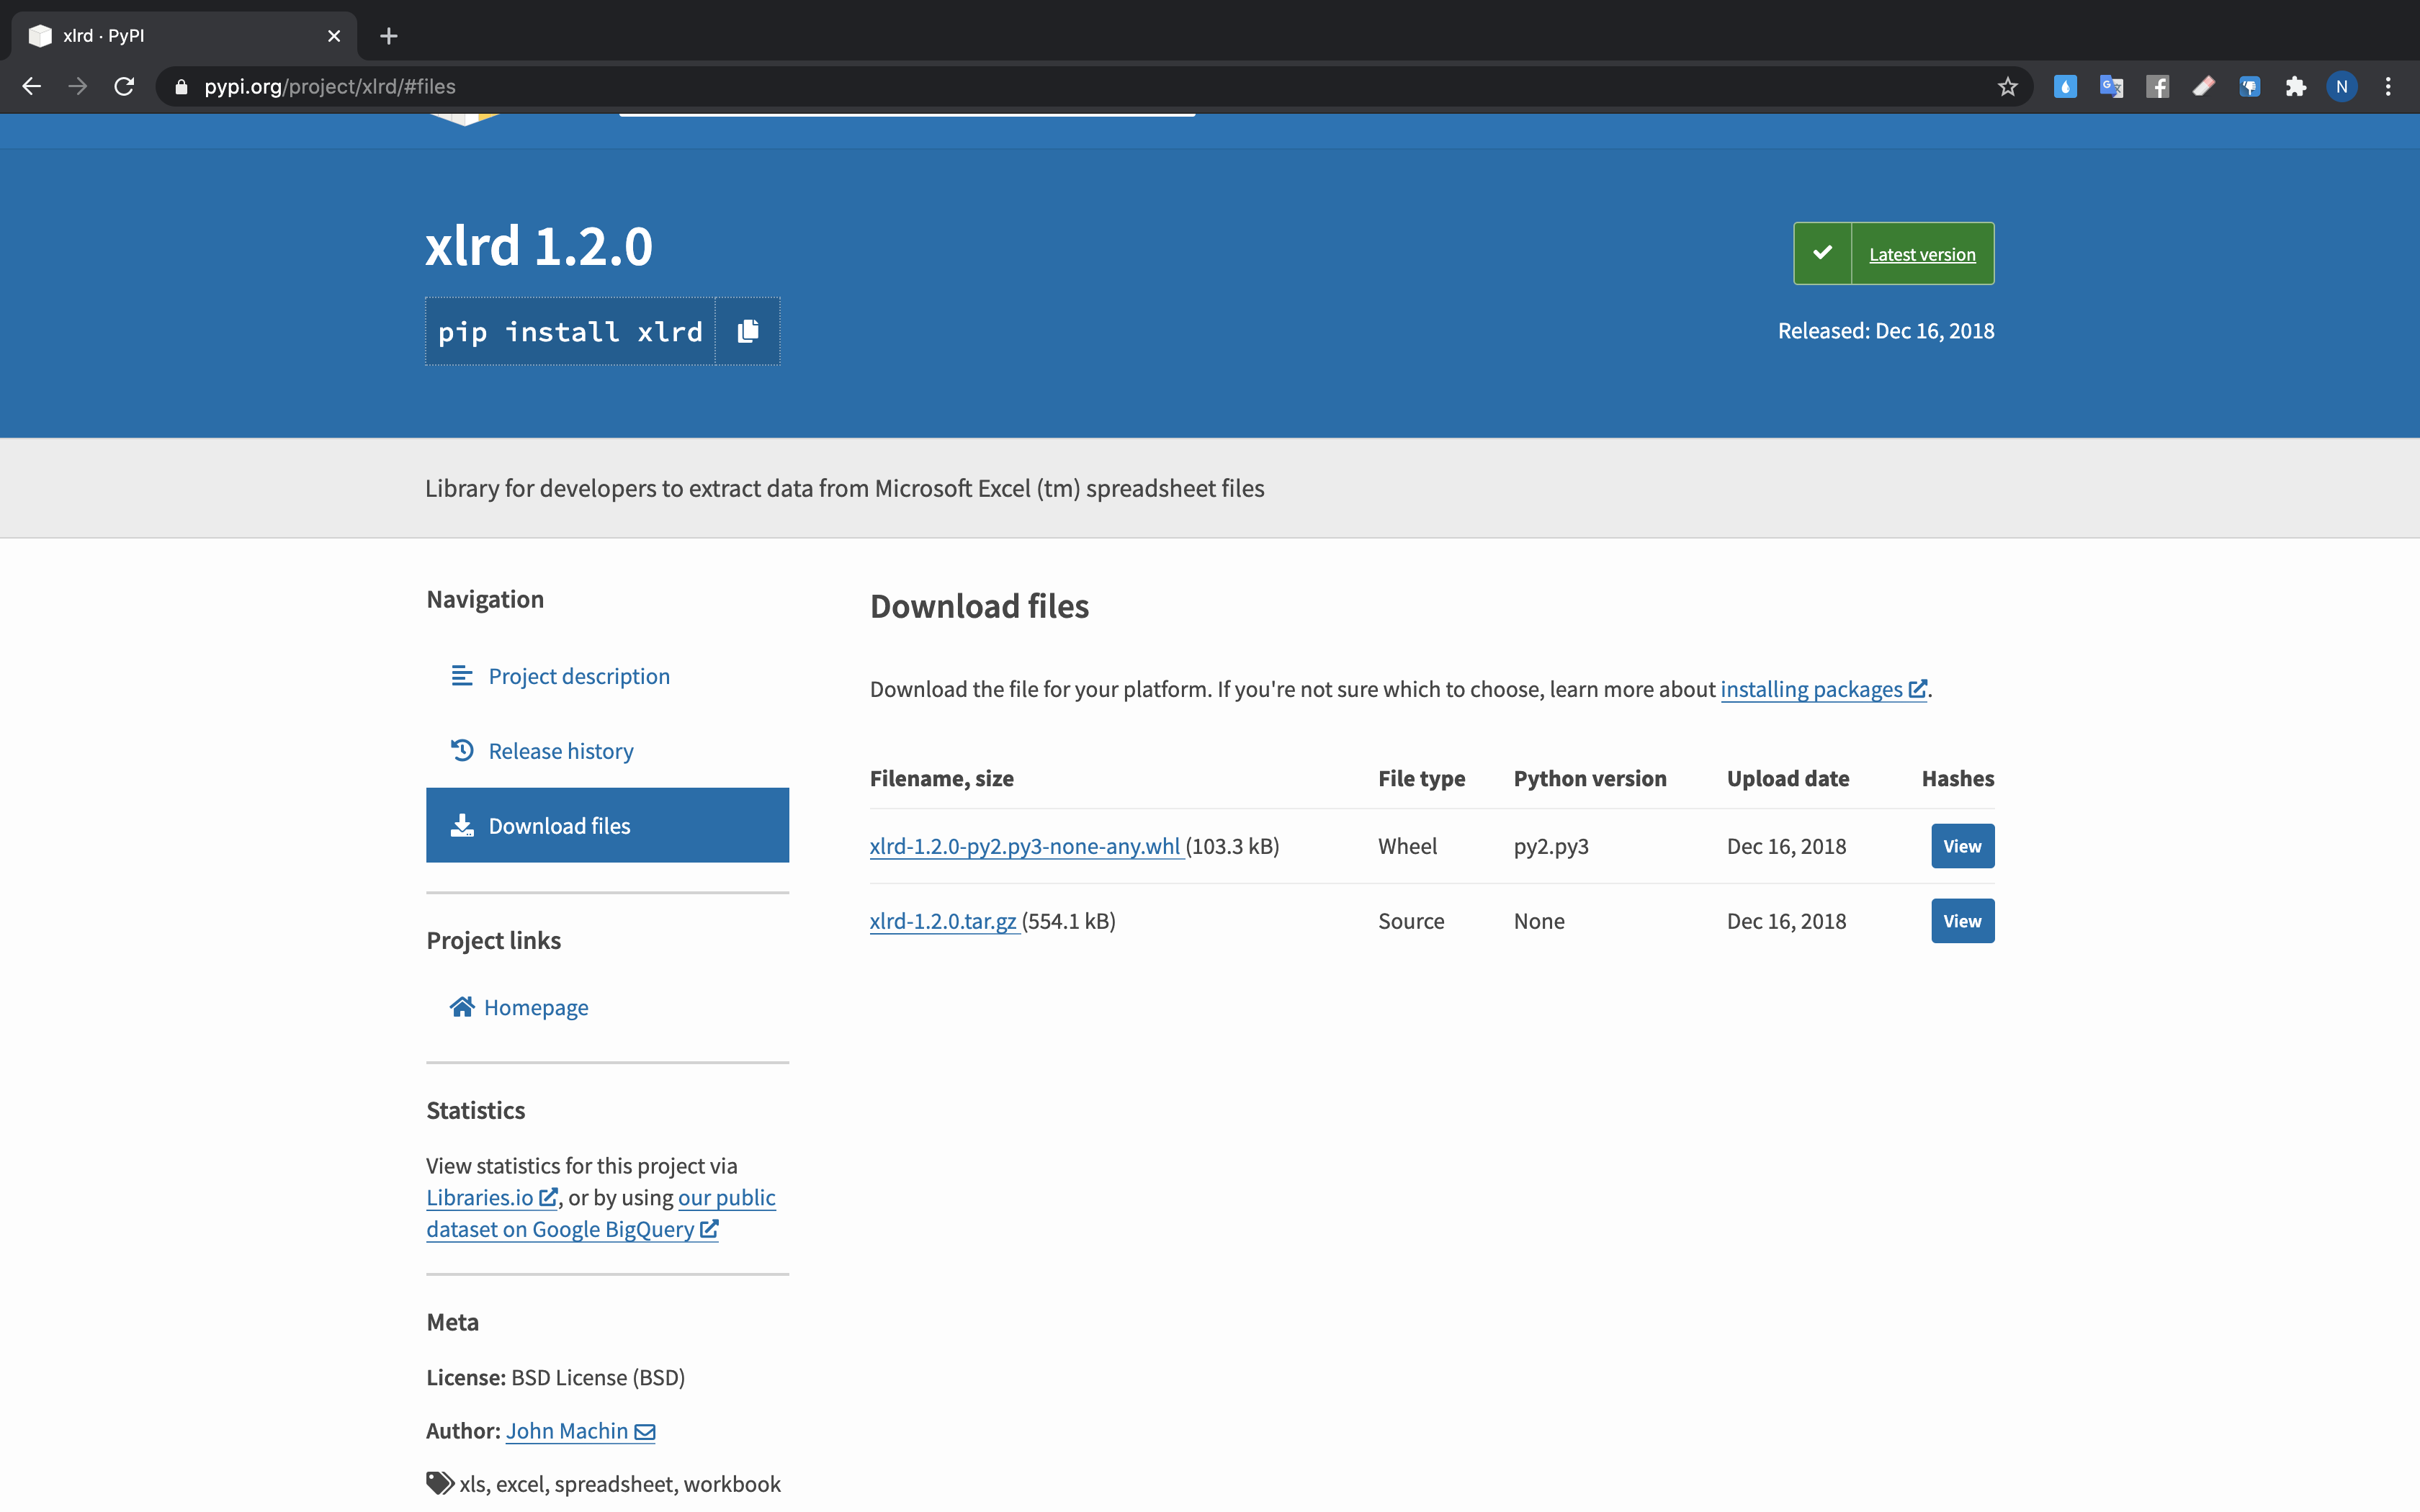Click the Python version column header
The height and width of the screenshot is (1512, 2420).
(1590, 778)
